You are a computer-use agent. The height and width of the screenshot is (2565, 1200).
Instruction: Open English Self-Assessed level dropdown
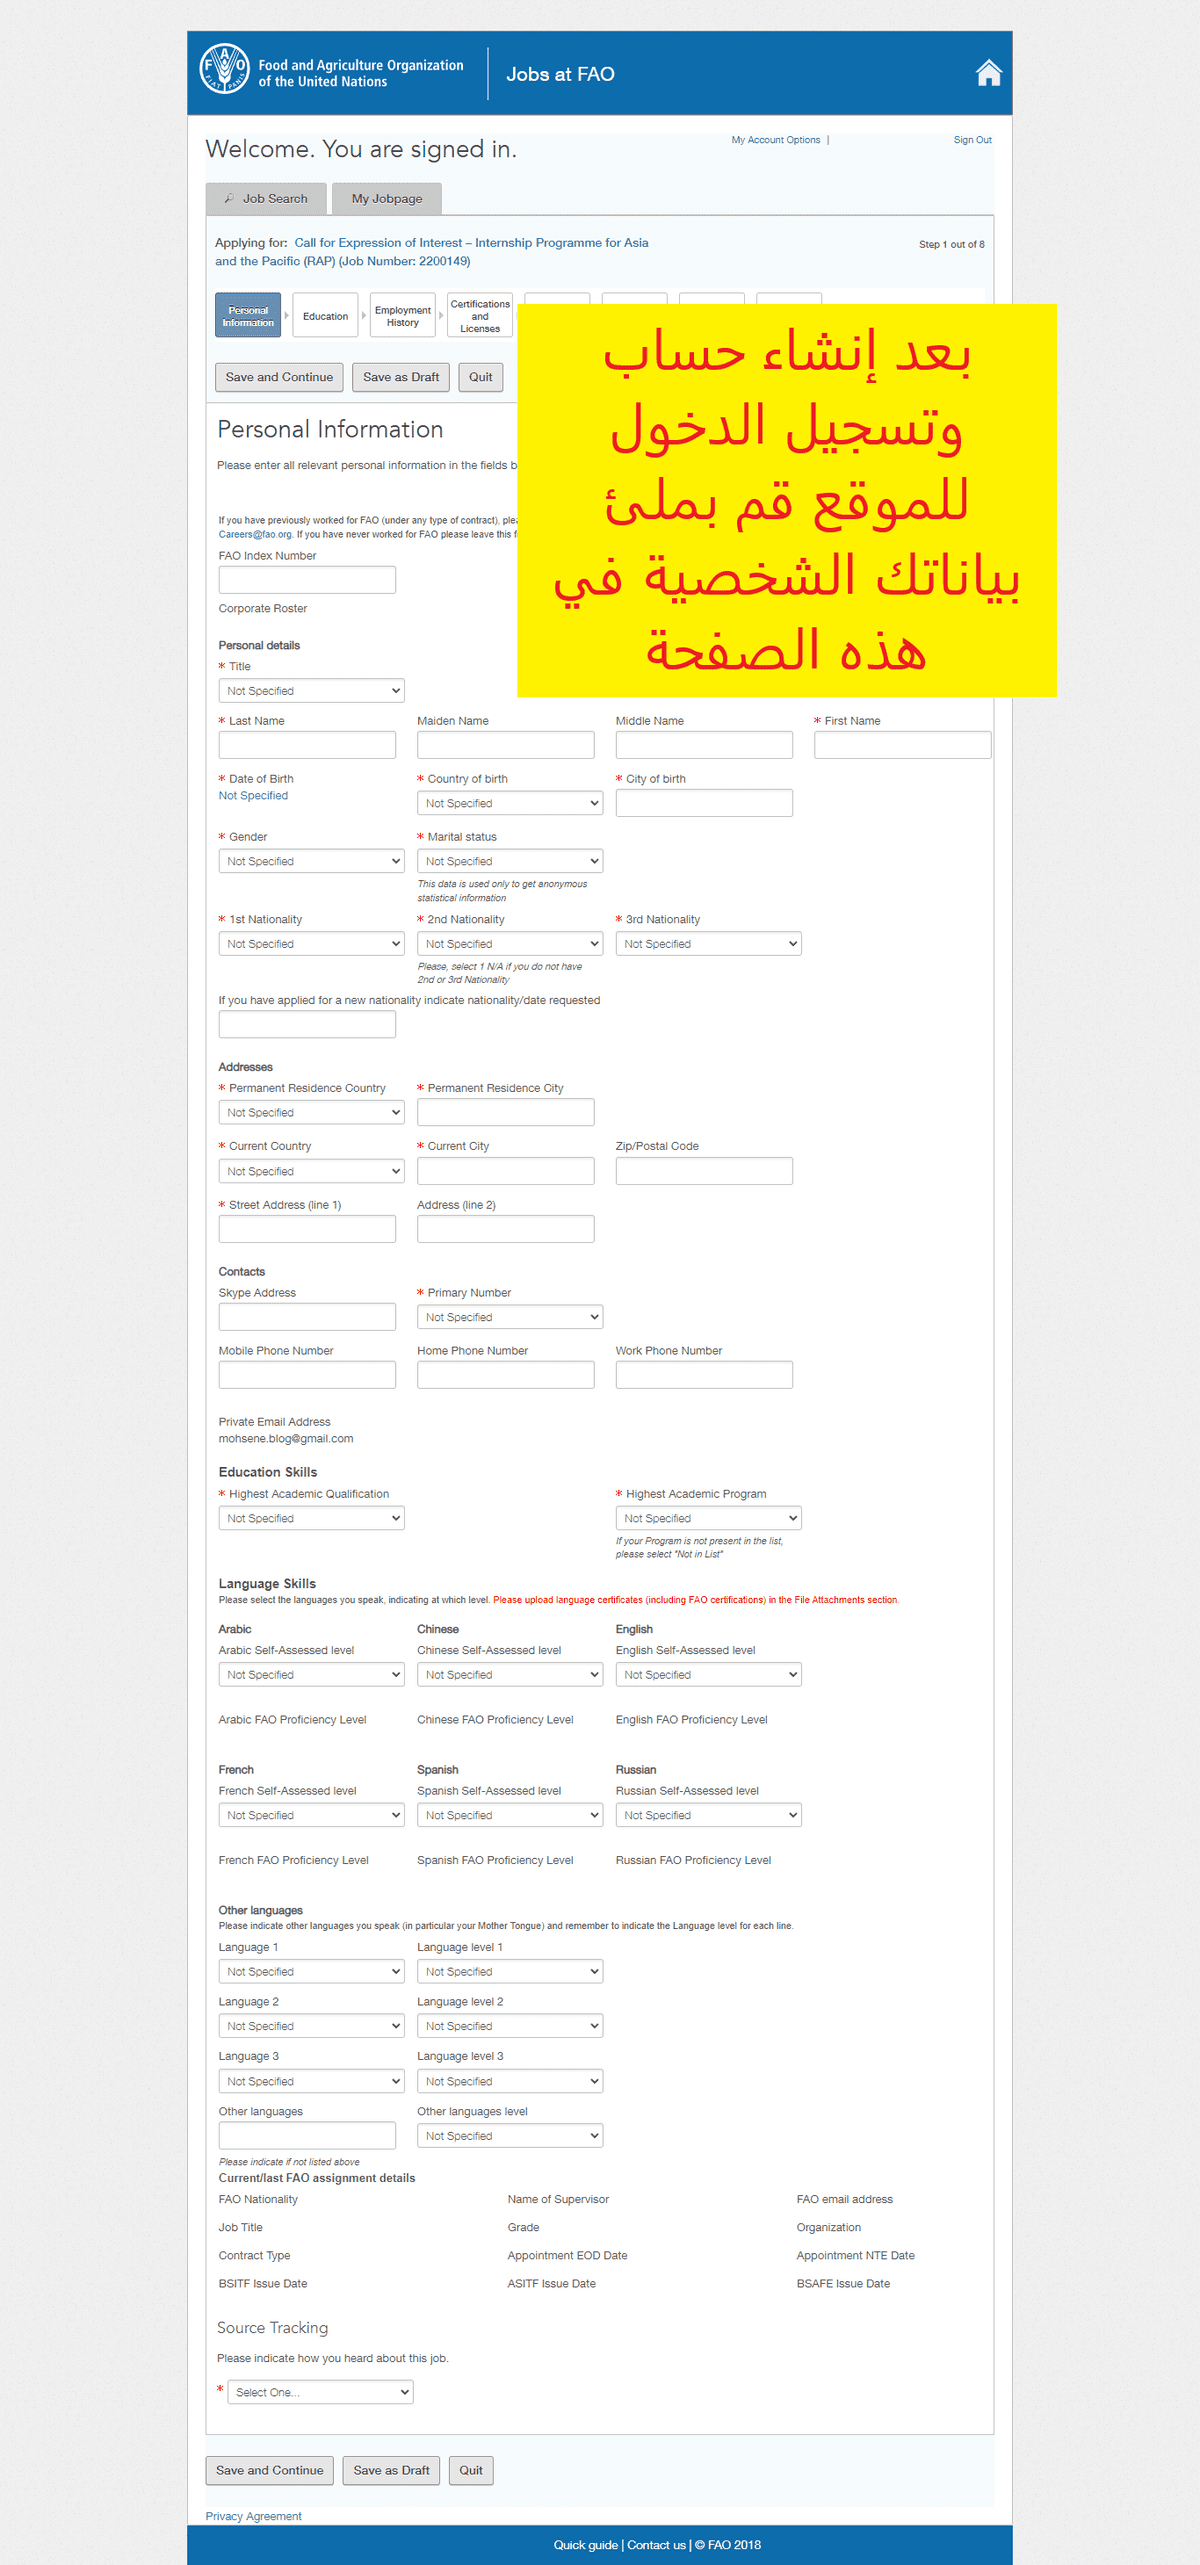tap(708, 1674)
